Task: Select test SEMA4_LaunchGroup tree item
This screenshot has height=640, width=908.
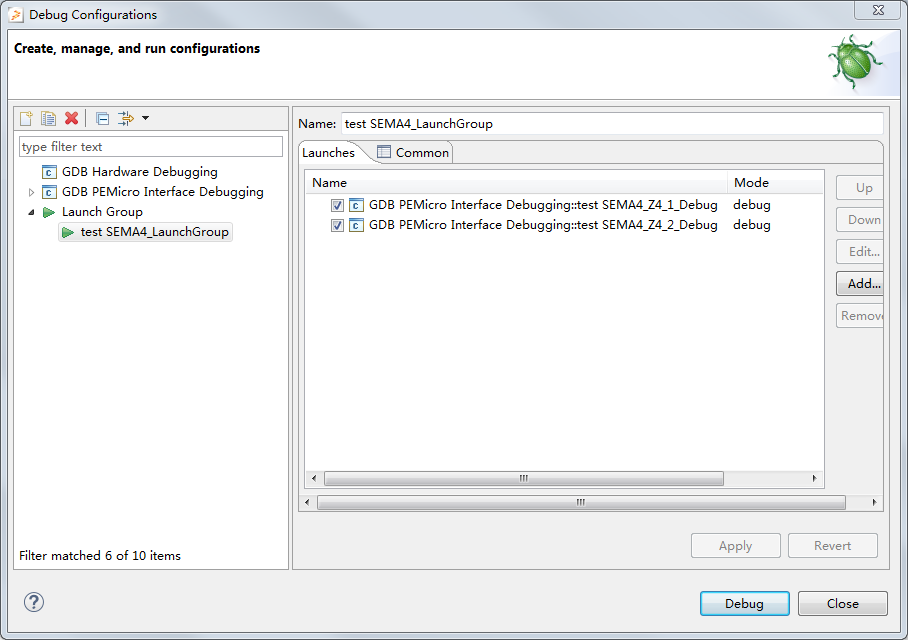Action: point(154,232)
